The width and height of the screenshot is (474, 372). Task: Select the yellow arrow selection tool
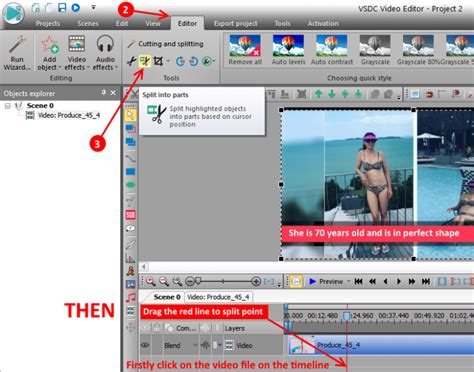pos(130,115)
